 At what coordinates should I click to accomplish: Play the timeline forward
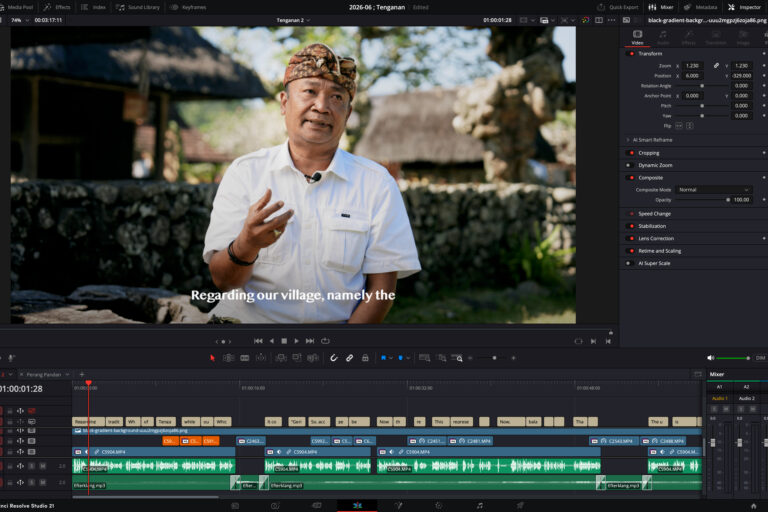coord(296,341)
